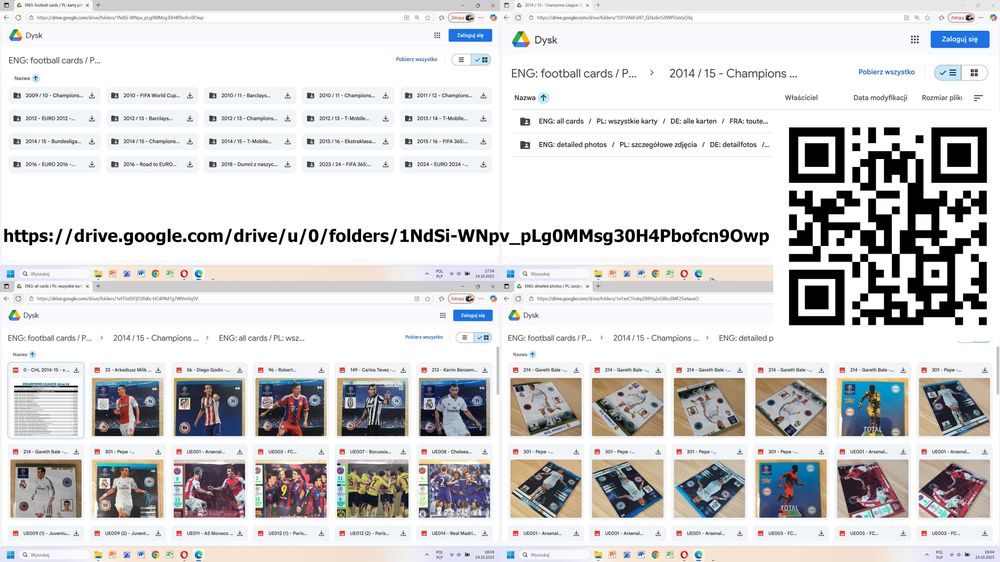The width and height of the screenshot is (1000, 562).
Task: Sort by the Właściciel column header
Action: click(801, 98)
